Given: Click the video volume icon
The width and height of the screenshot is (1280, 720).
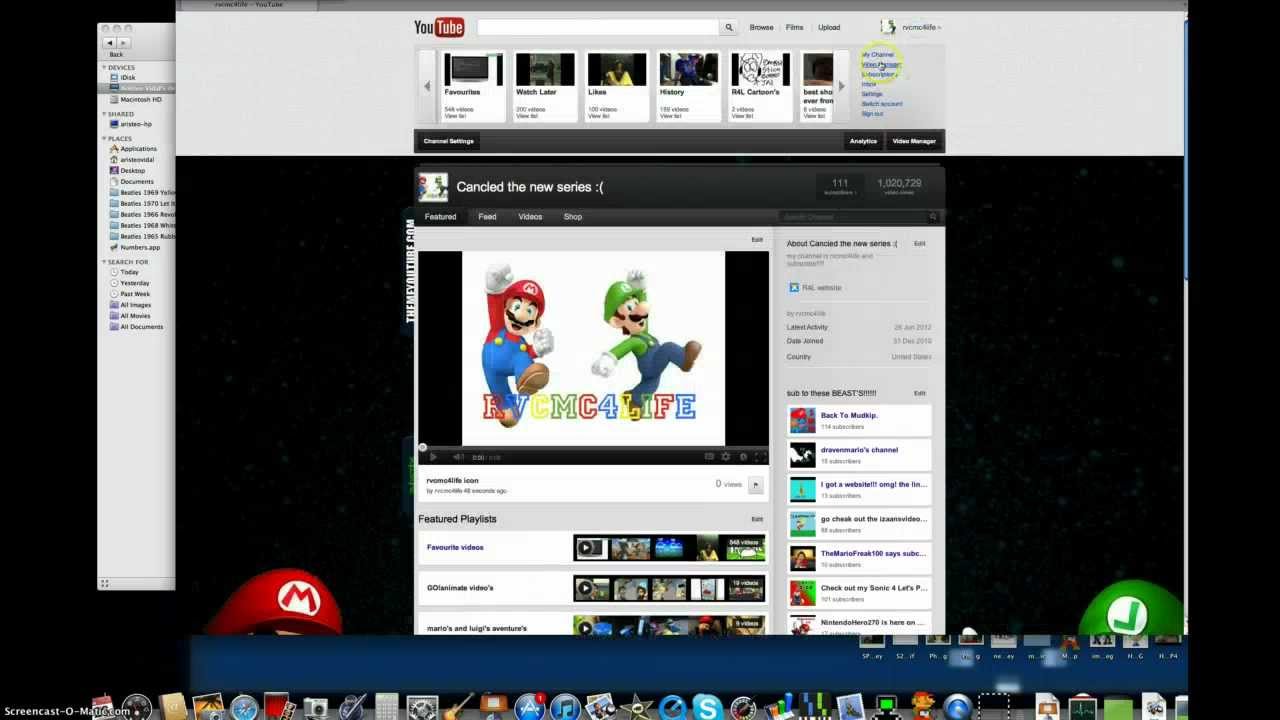Looking at the screenshot, I should tap(458, 457).
